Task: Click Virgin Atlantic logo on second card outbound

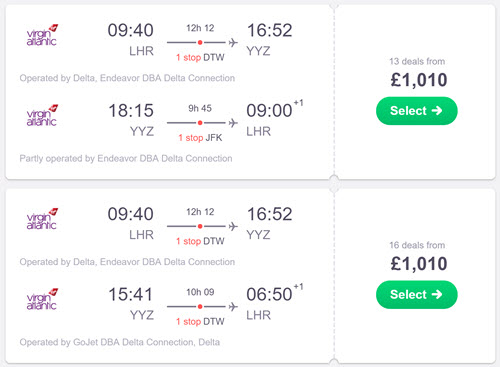Action: tap(42, 219)
